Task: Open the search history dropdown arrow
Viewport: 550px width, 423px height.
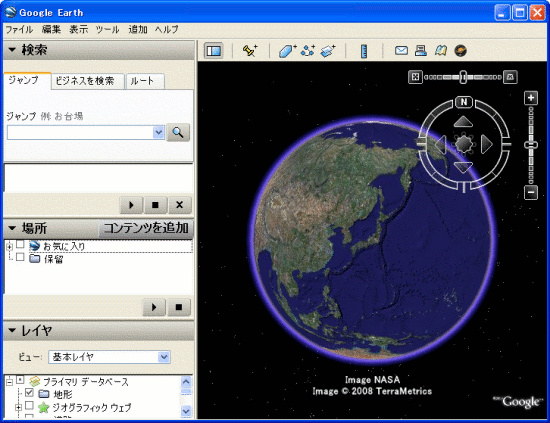Action: tap(159, 133)
